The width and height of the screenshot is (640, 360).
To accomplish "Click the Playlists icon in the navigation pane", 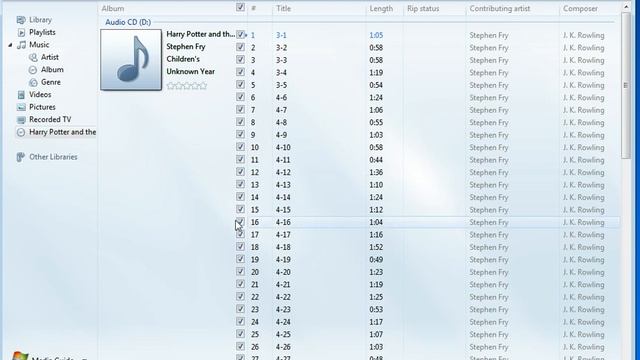I will [21, 32].
